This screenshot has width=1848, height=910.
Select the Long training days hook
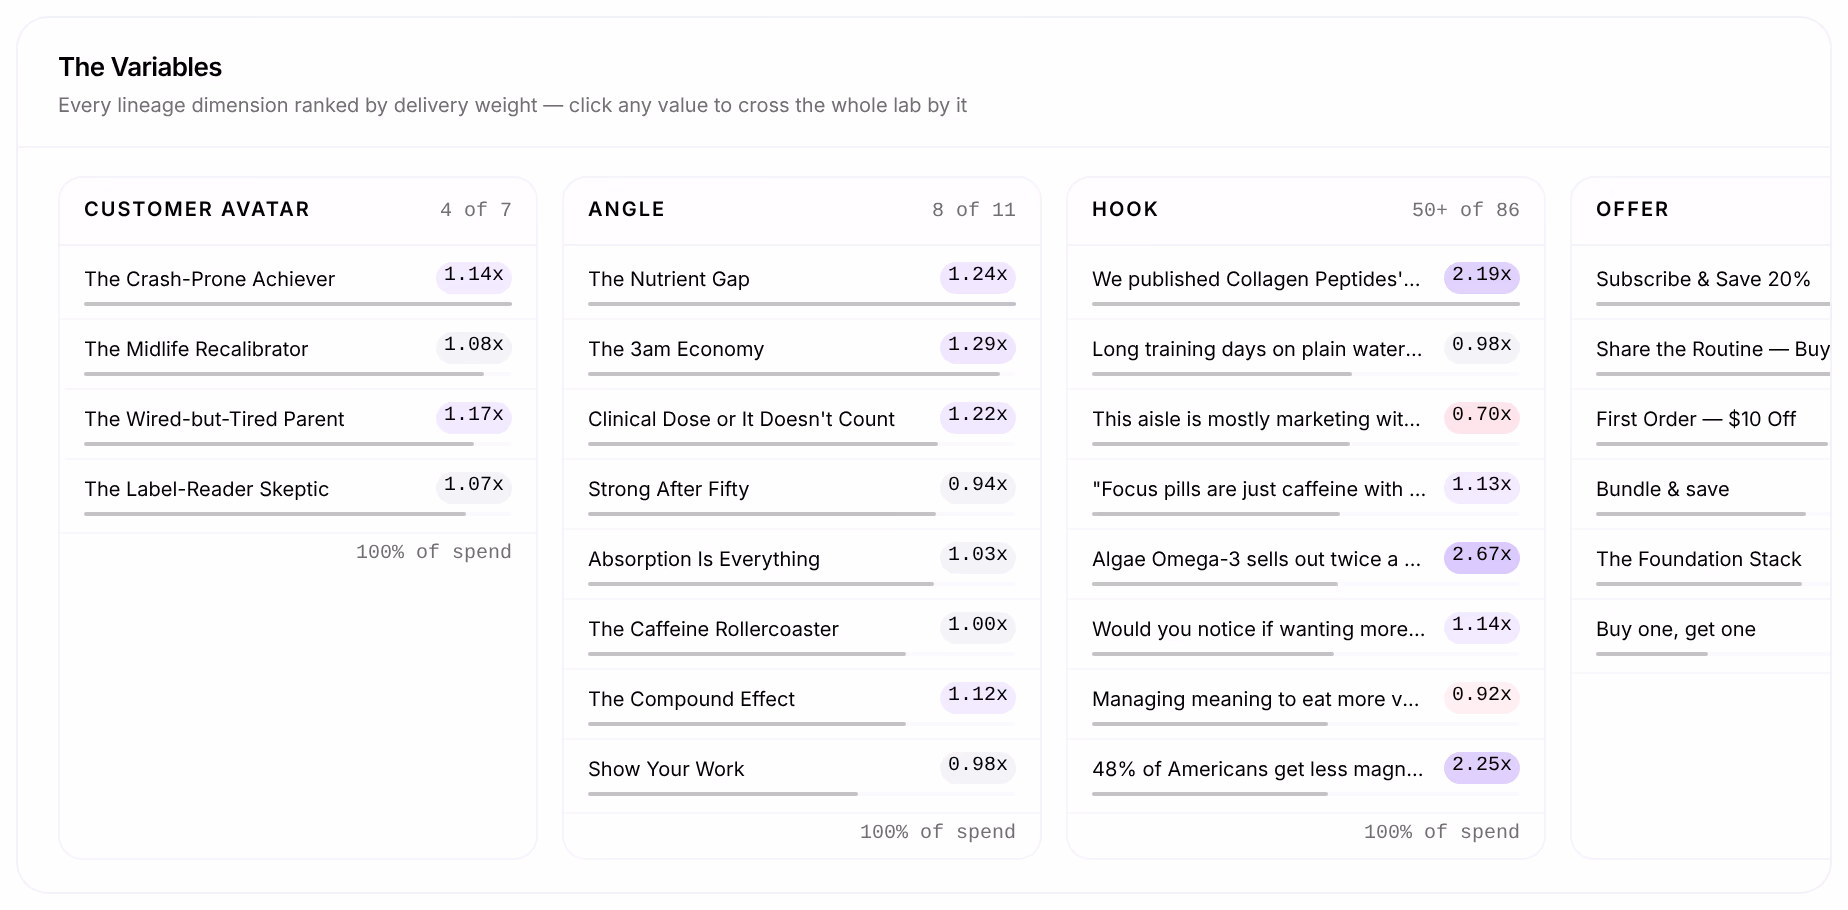1306,352
